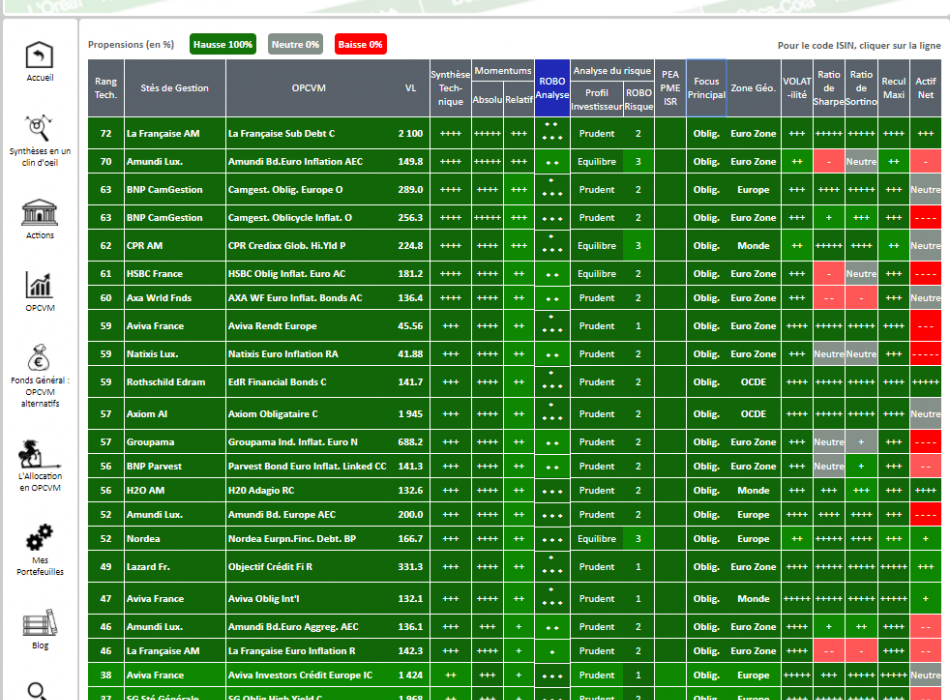The height and width of the screenshot is (700, 950).
Task: Click the Ratio de Sortino column header
Action: tap(861, 88)
